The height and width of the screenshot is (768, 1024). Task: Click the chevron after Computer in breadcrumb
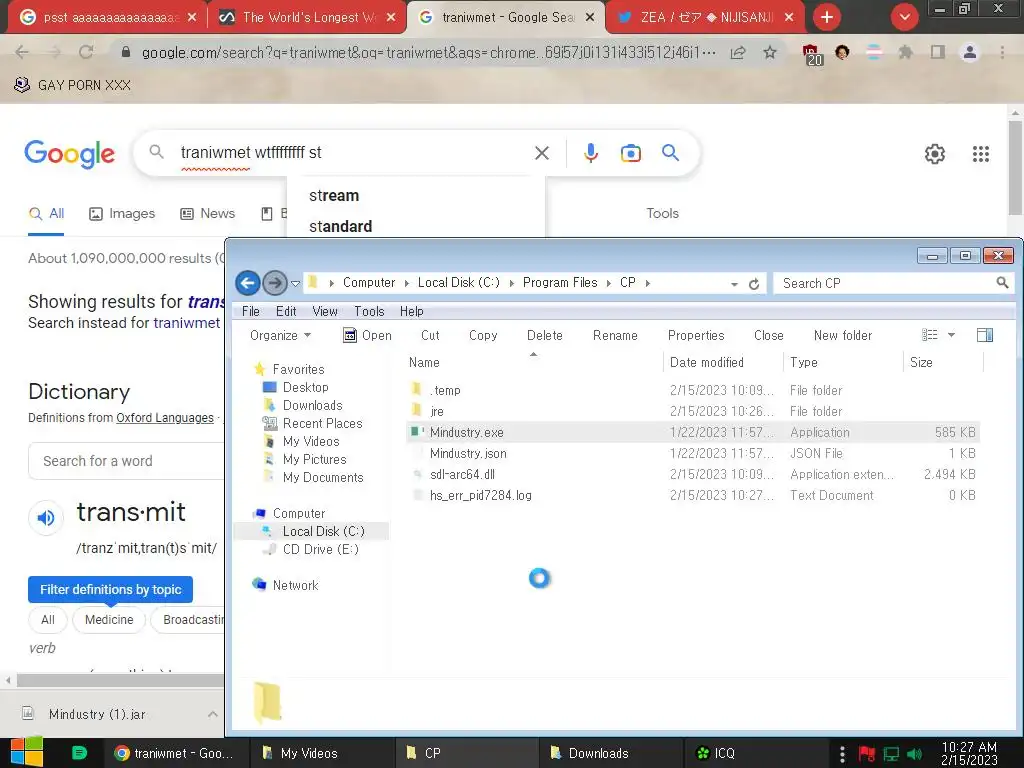click(406, 283)
